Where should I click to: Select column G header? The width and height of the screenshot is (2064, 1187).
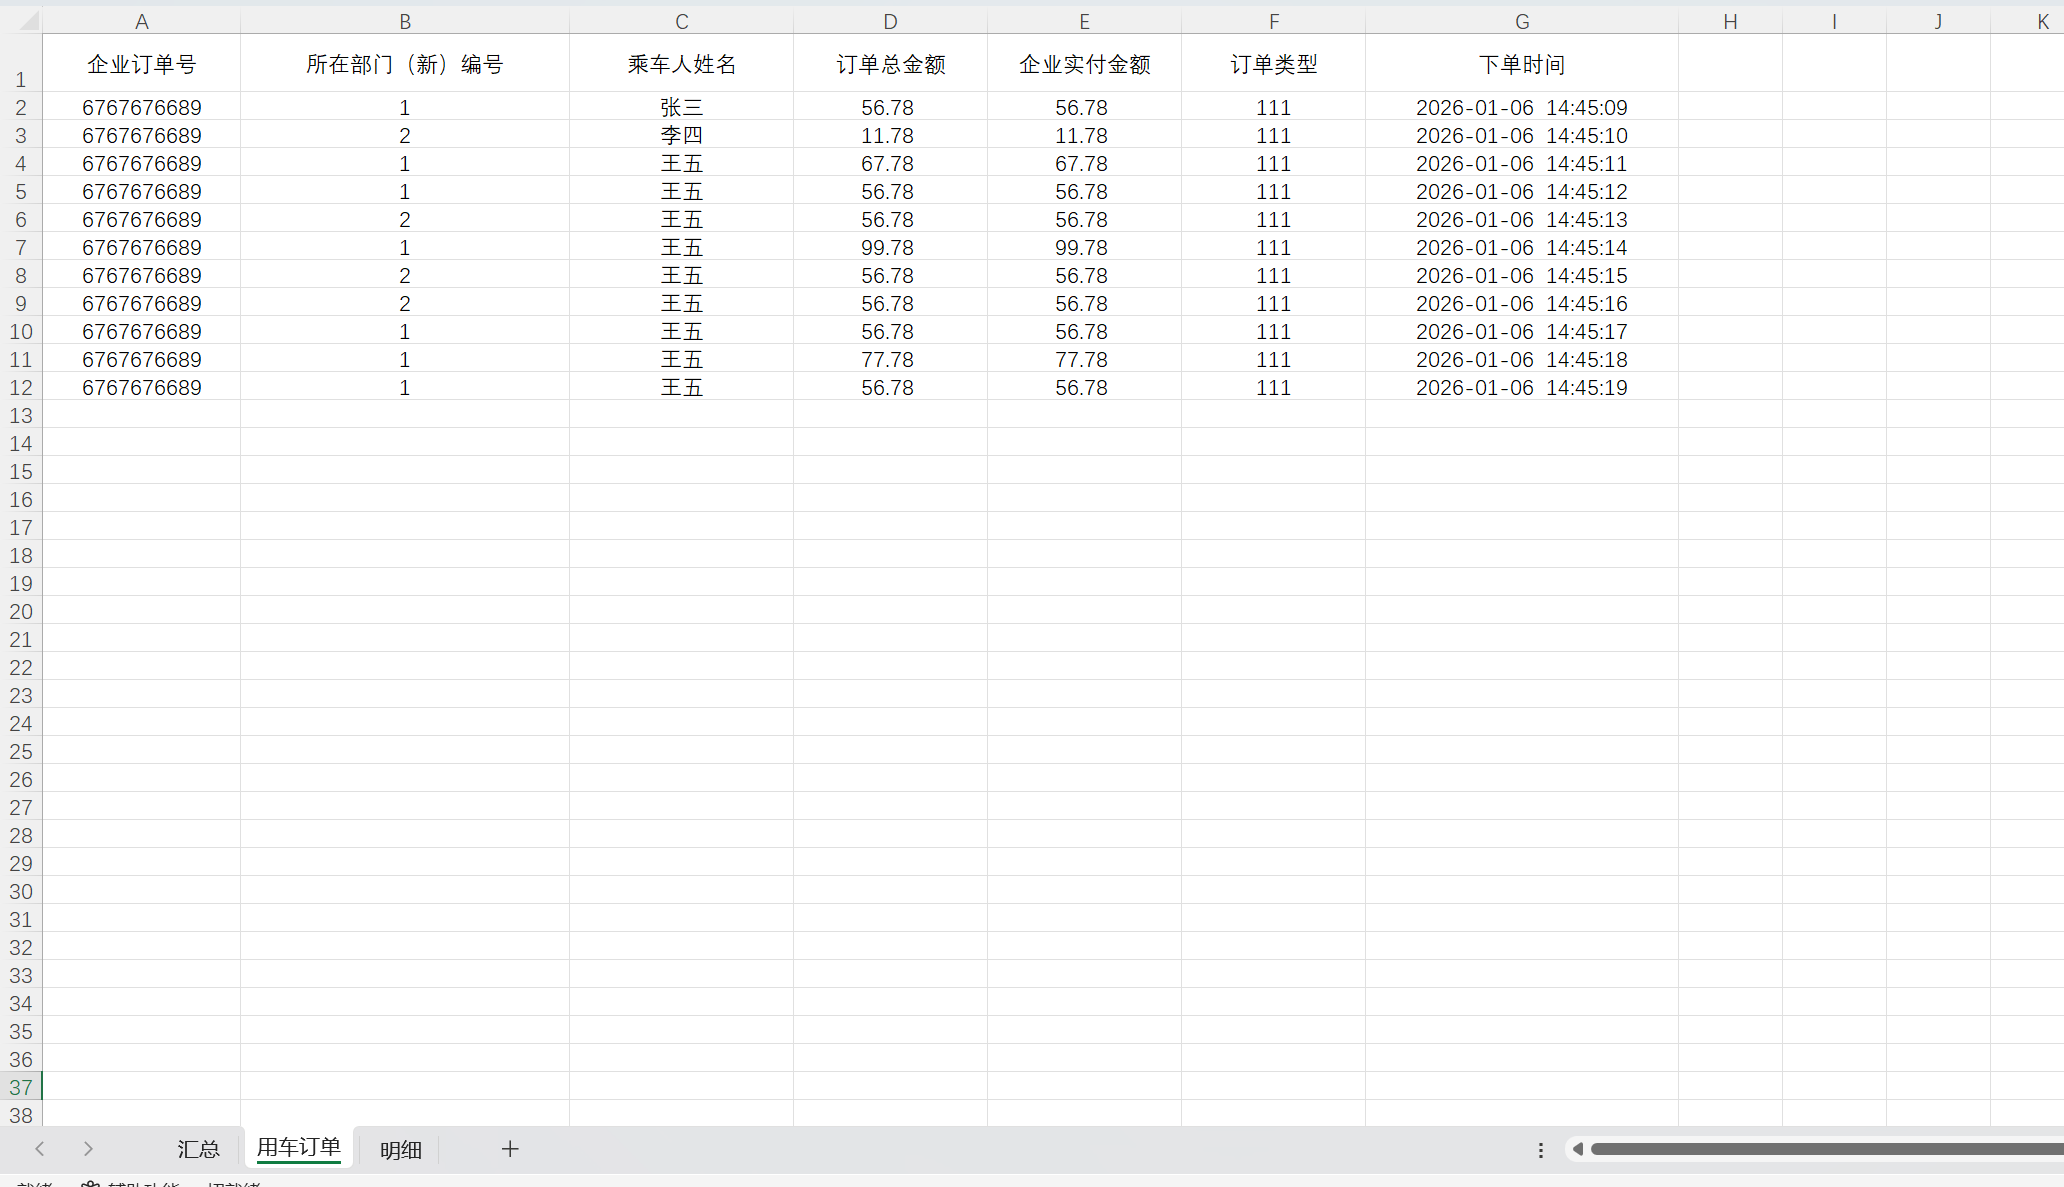tap(1521, 21)
